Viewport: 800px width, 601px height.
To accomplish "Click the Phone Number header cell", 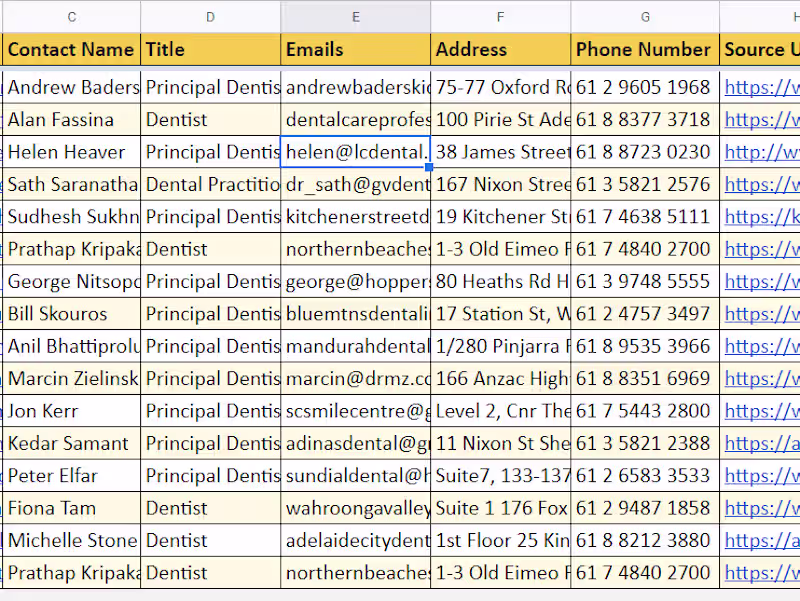I will tap(645, 49).
